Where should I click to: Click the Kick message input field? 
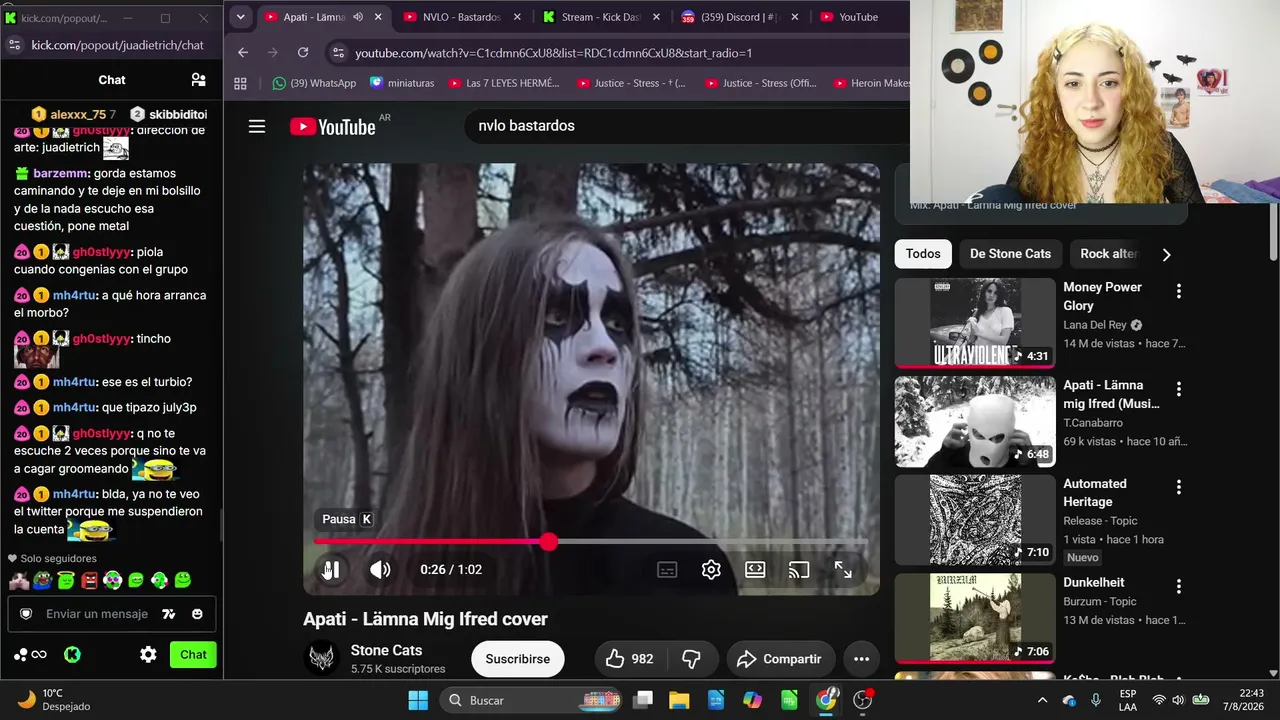click(x=97, y=614)
